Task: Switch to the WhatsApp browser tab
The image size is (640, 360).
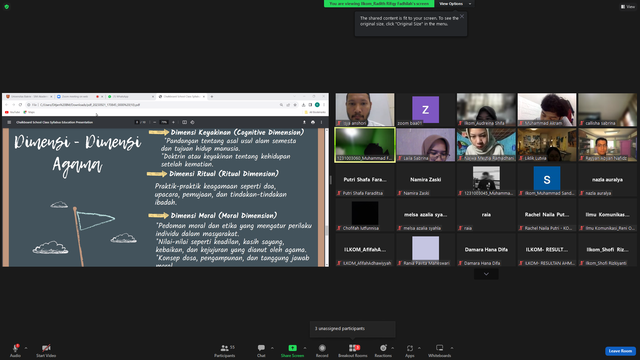Action: (x=130, y=97)
